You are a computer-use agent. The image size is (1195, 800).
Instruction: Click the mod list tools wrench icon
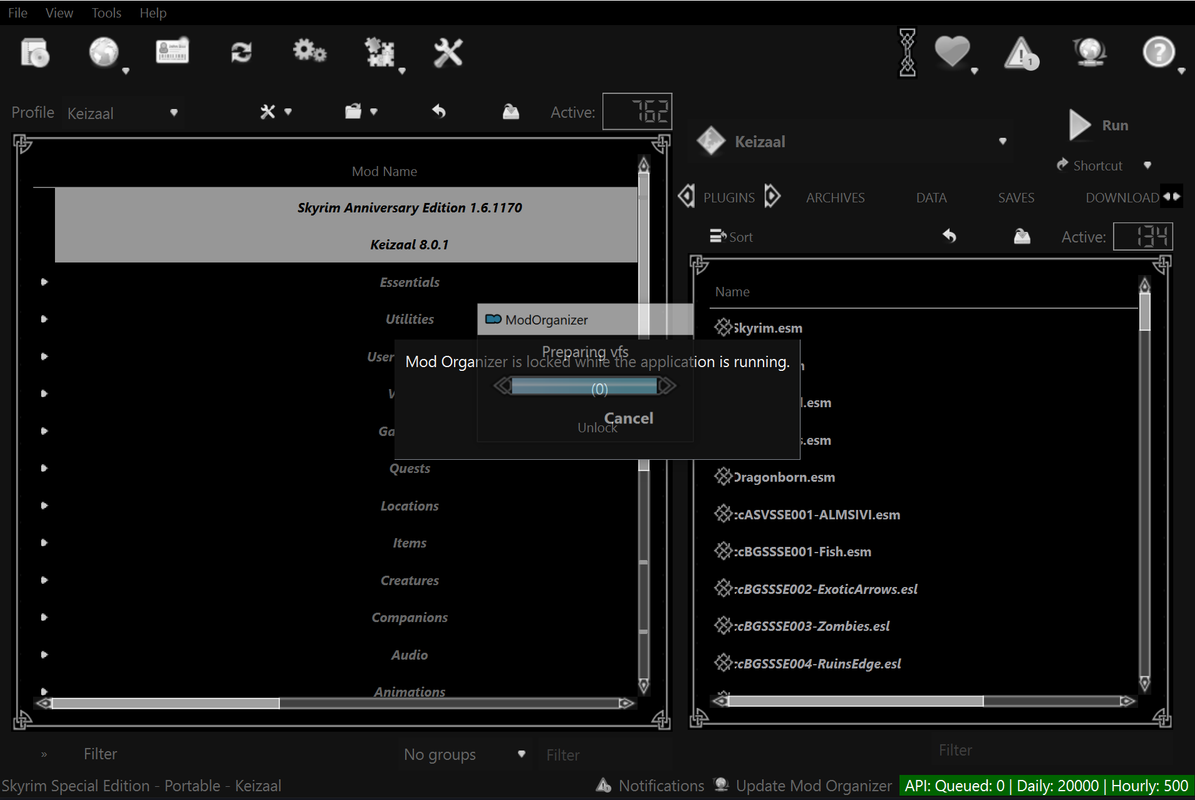[x=268, y=112]
